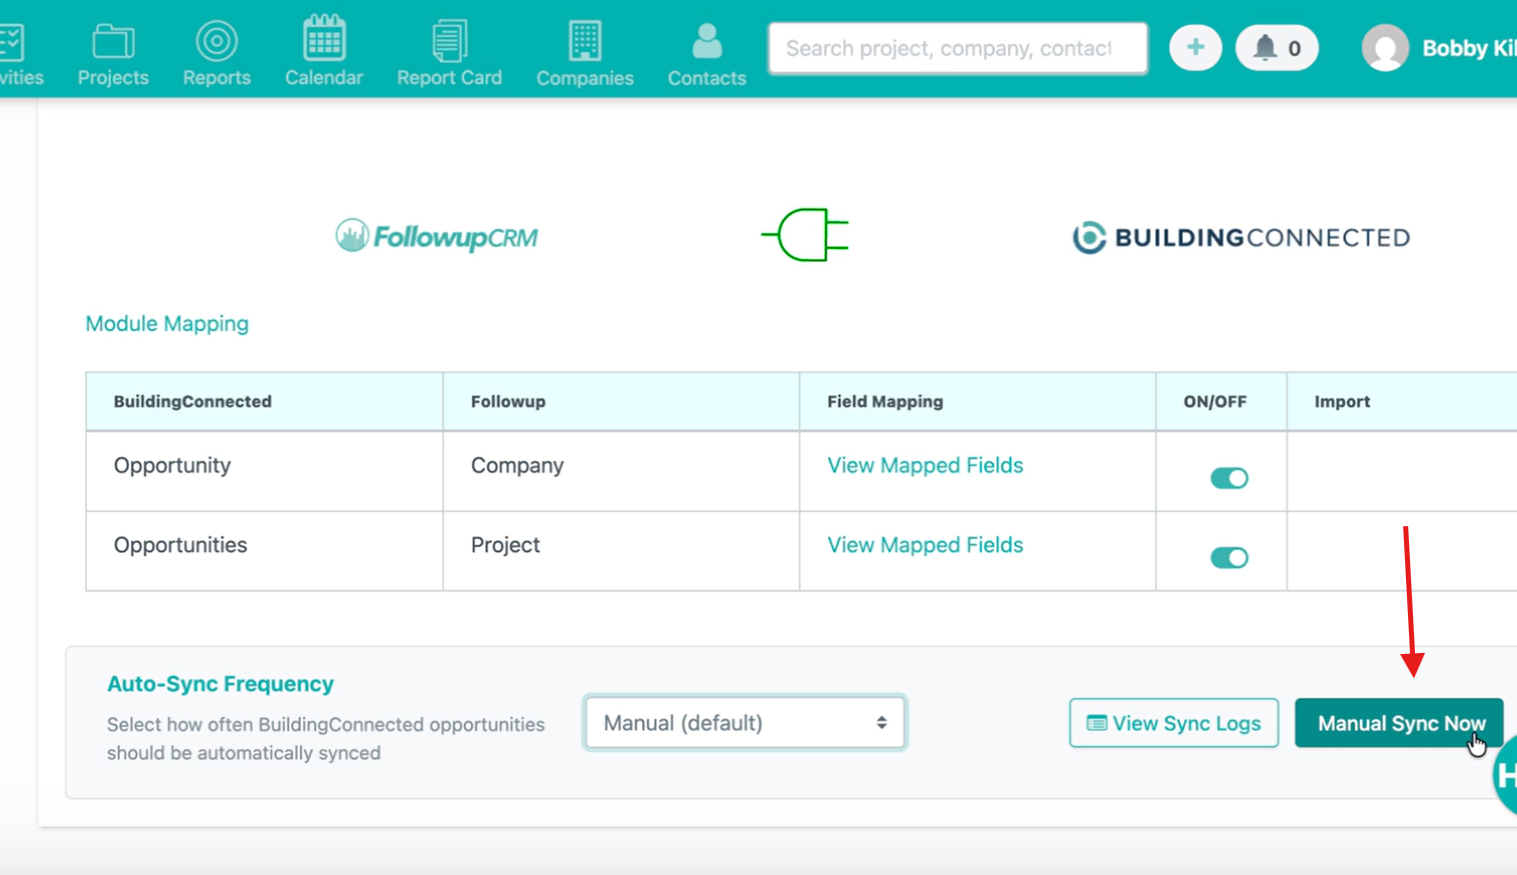Click the BuildingConnected logo
This screenshot has width=1517, height=875.
(1241, 238)
